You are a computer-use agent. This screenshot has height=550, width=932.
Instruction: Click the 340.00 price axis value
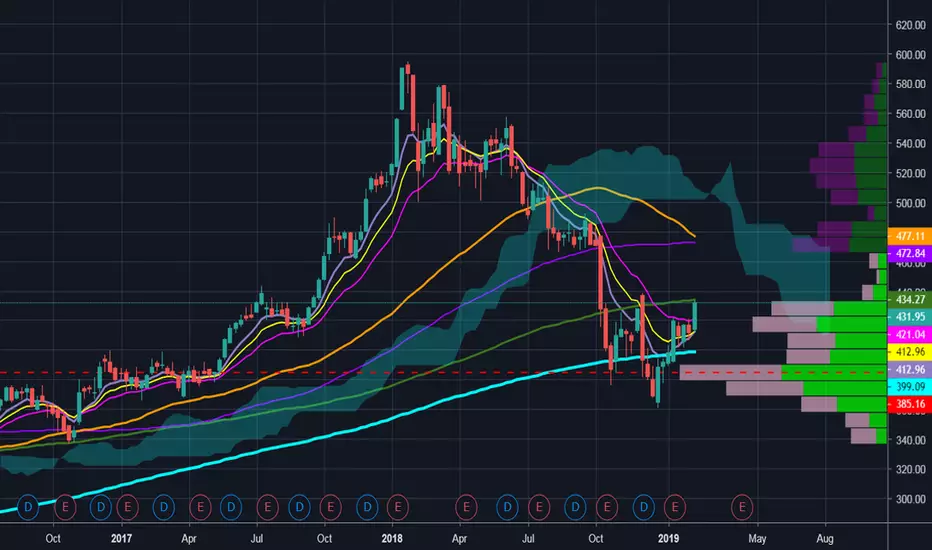coord(911,440)
